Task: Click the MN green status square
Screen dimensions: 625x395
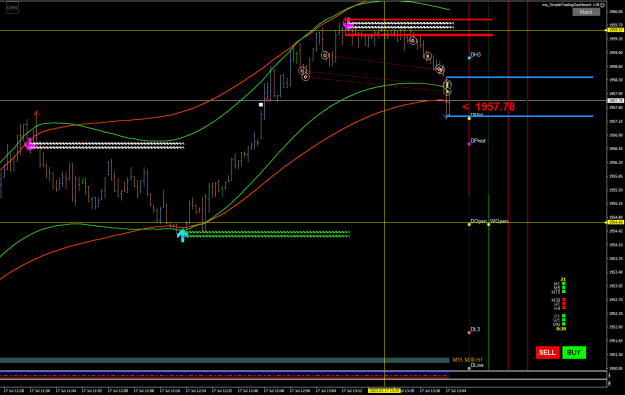Action: (x=564, y=324)
